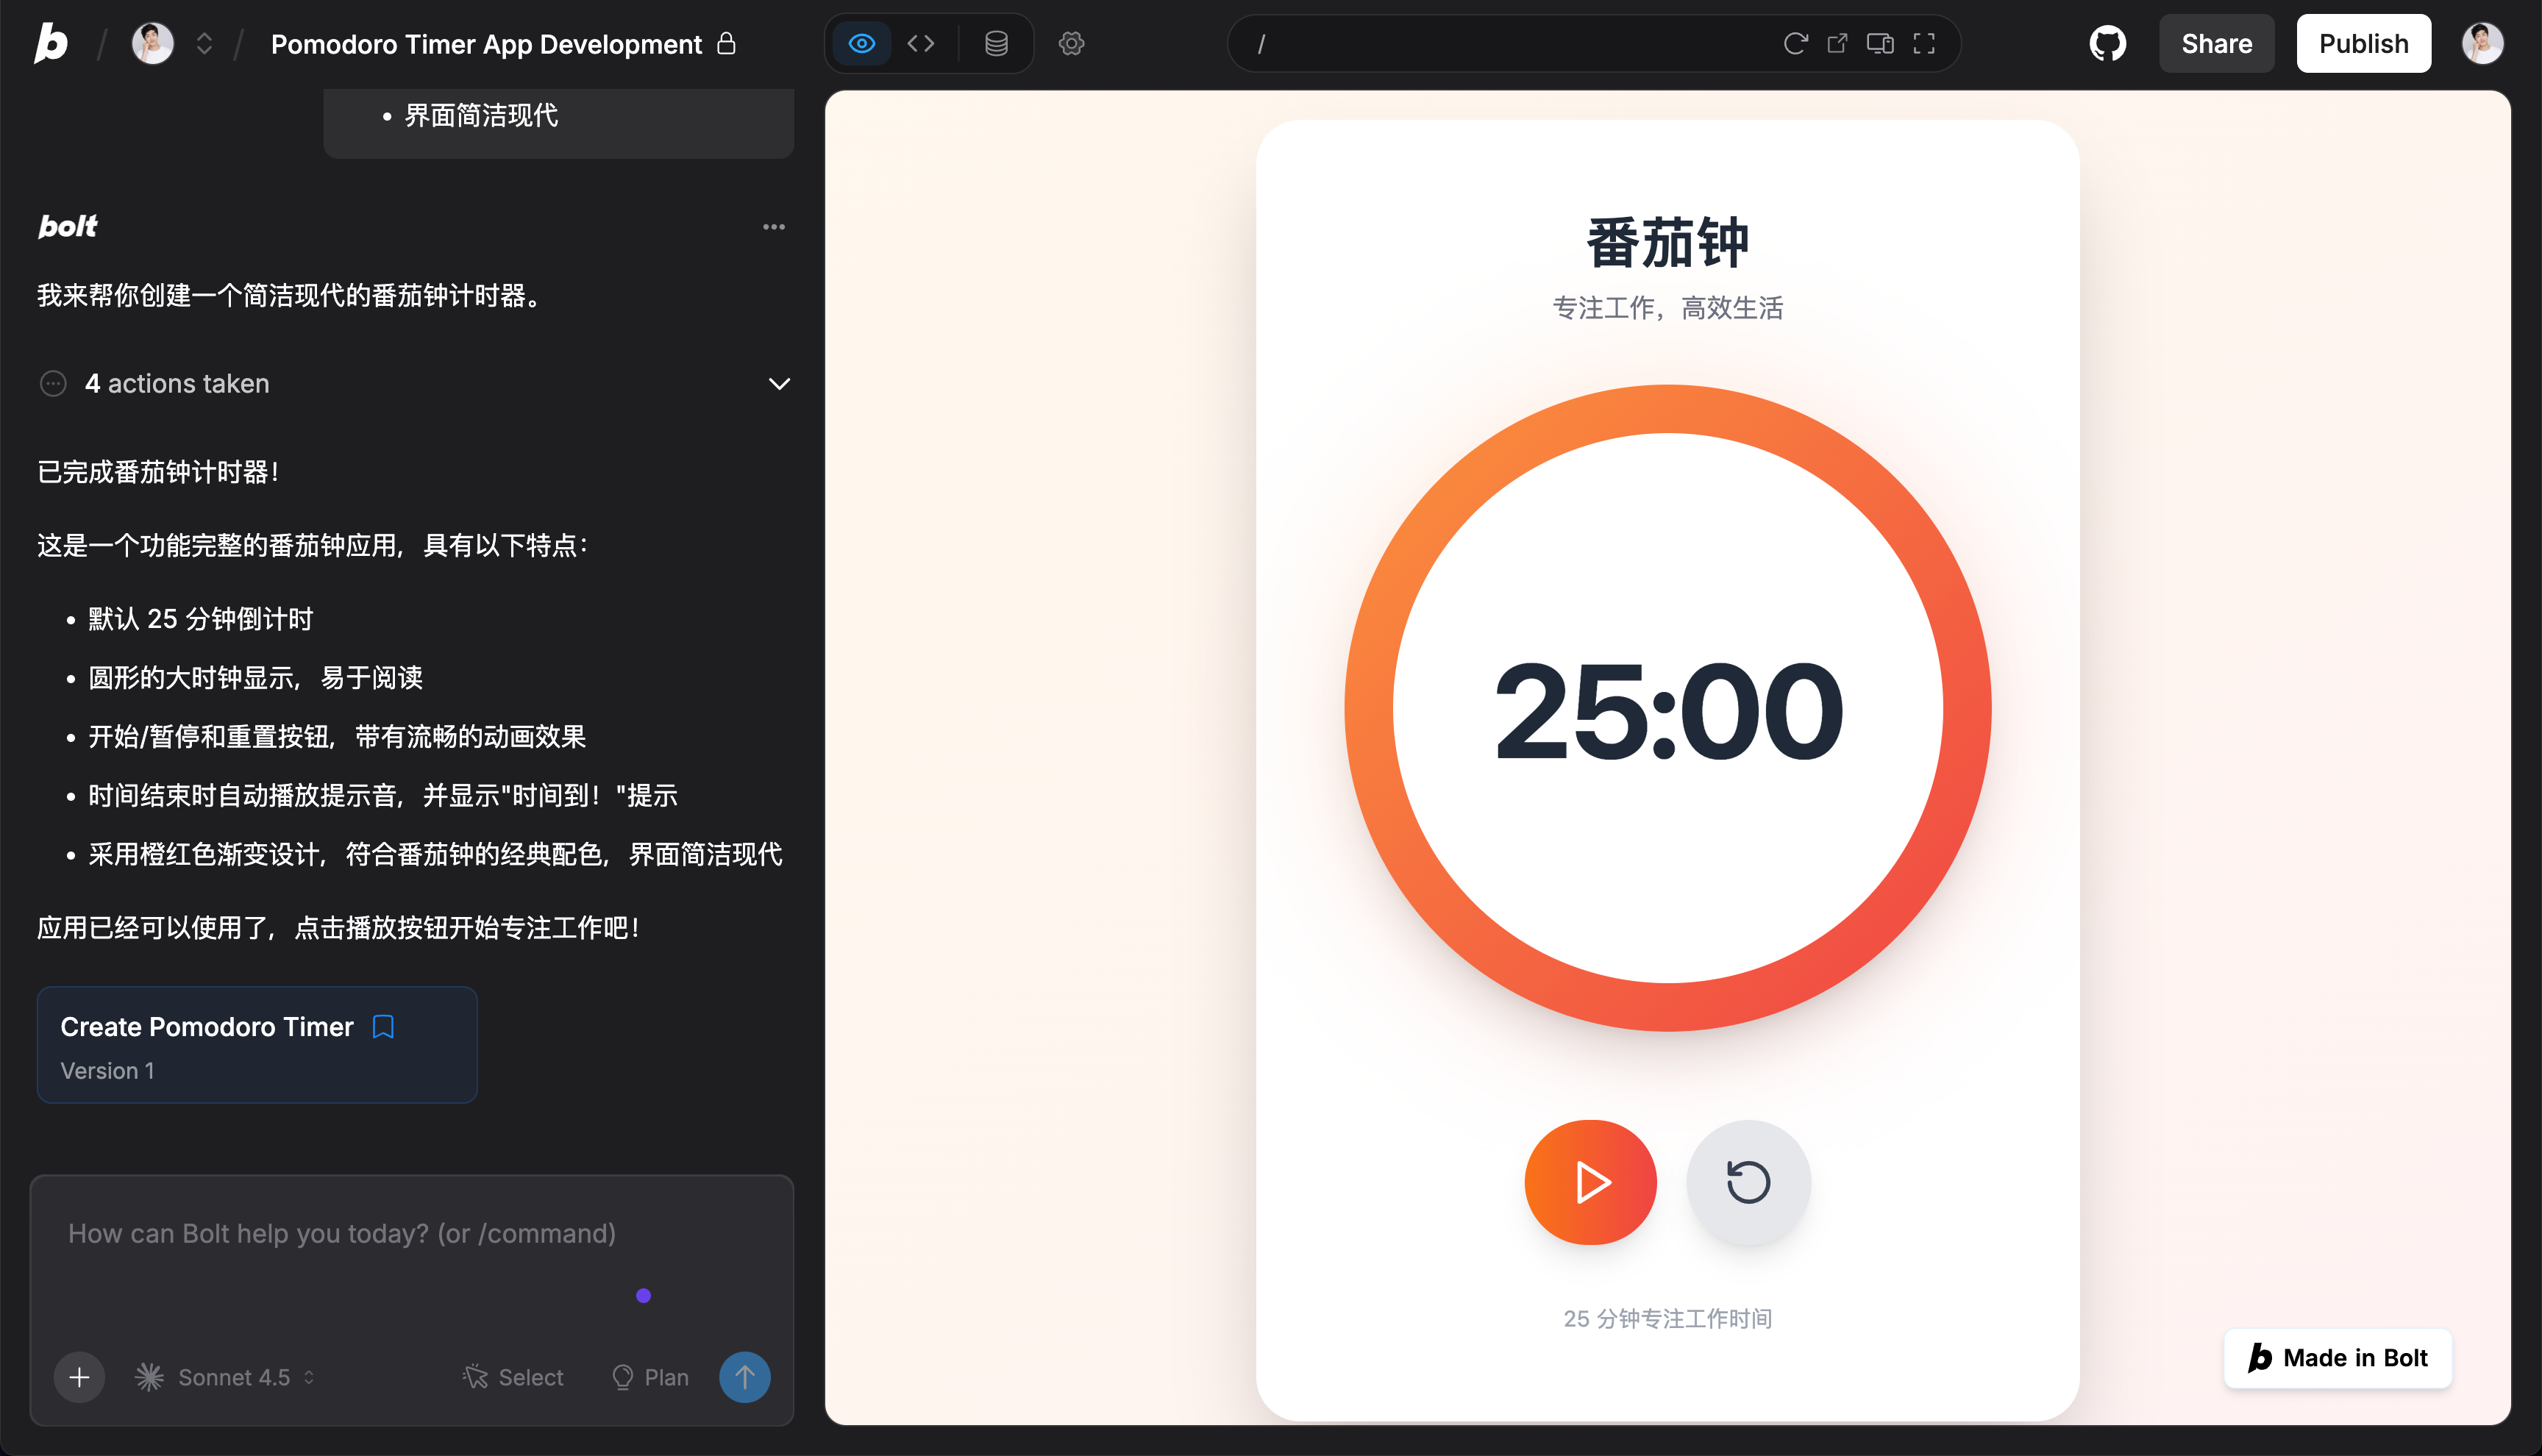
Task: Open the database panel icon
Action: pyautogui.click(x=996, y=43)
